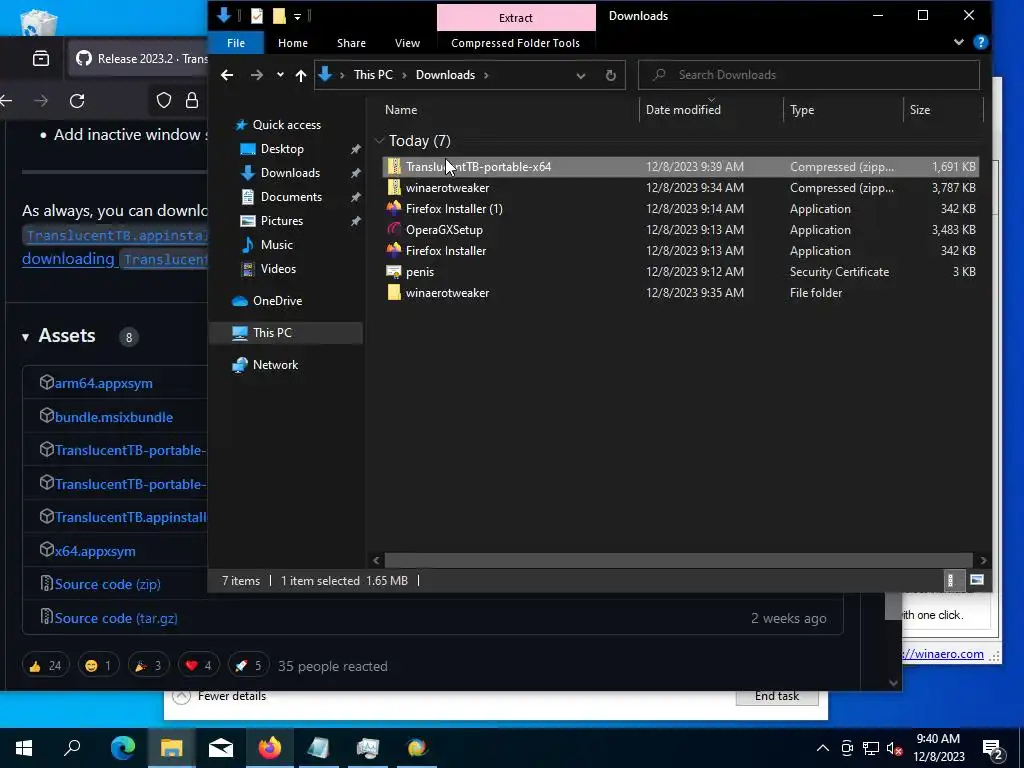Download arm64.appxsym asset in browser
Screen dimensions: 1024x768
103,383
